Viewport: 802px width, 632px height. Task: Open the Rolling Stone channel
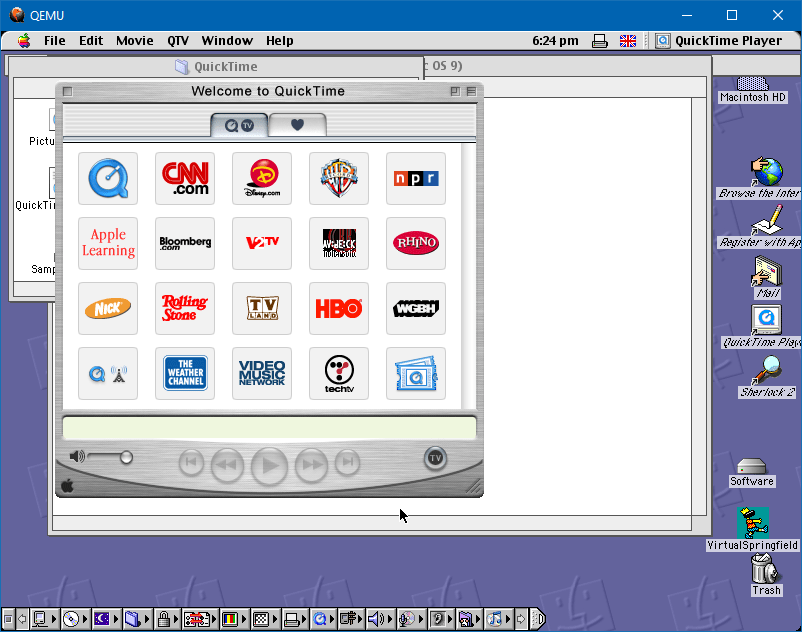point(185,308)
